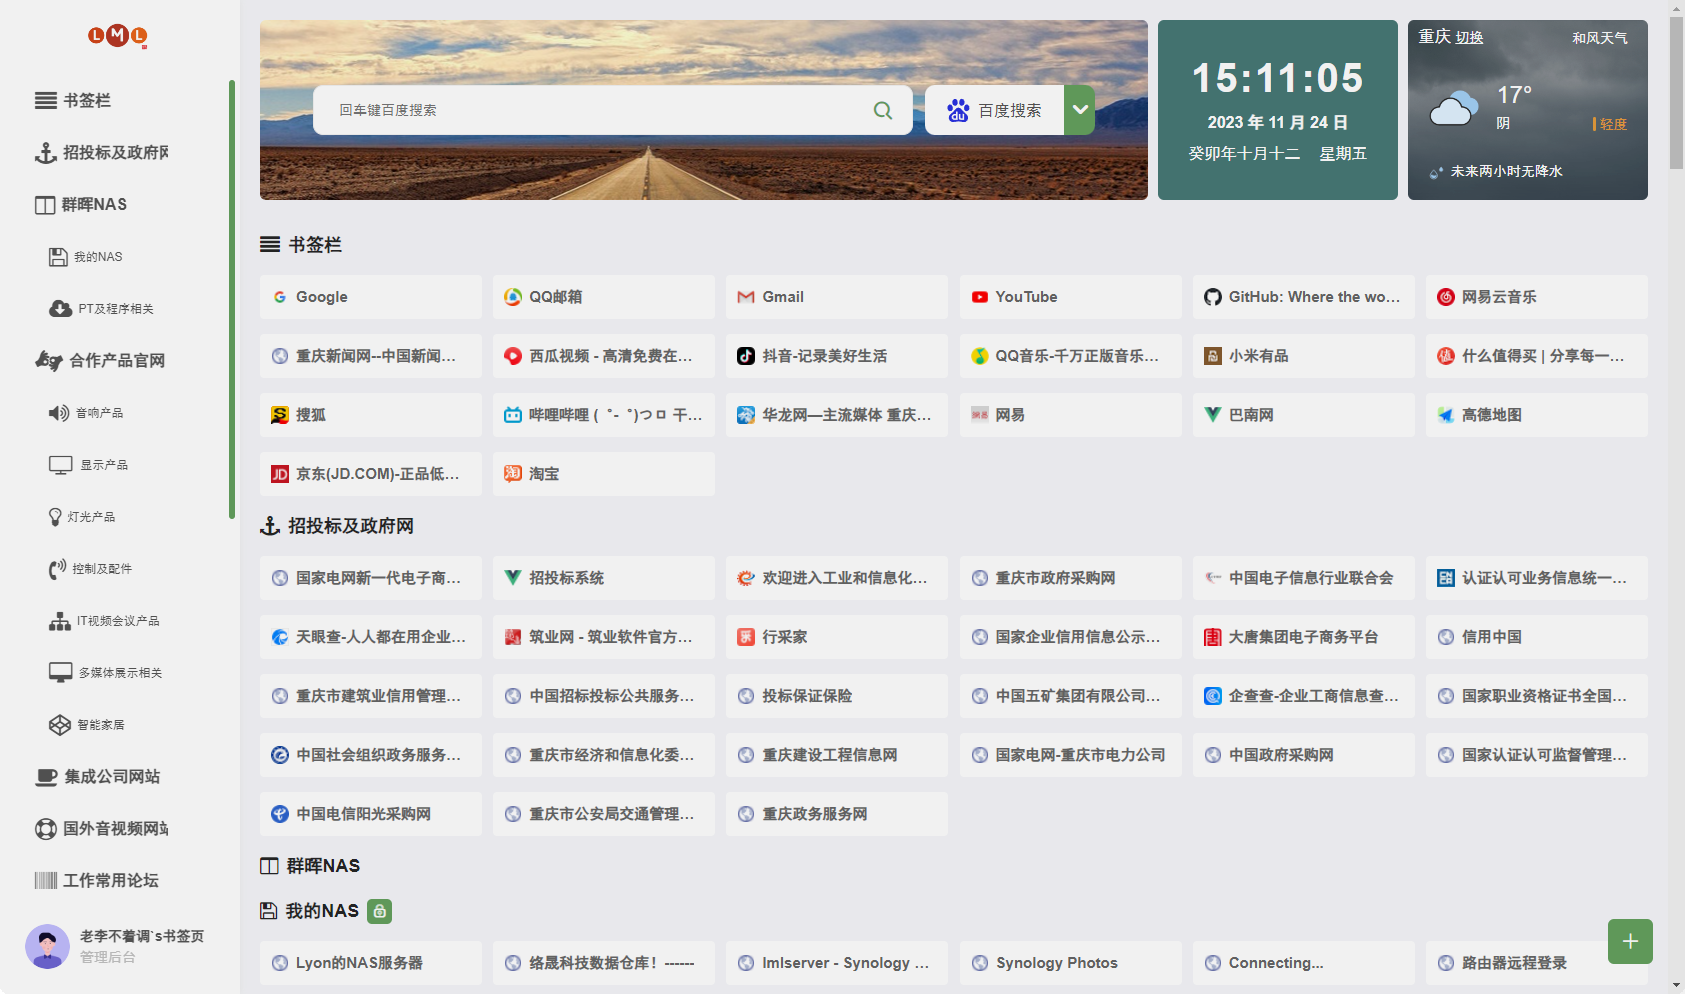Open the 招投标系统 bookmark
Image resolution: width=1685 pixels, height=994 pixels.
click(604, 578)
